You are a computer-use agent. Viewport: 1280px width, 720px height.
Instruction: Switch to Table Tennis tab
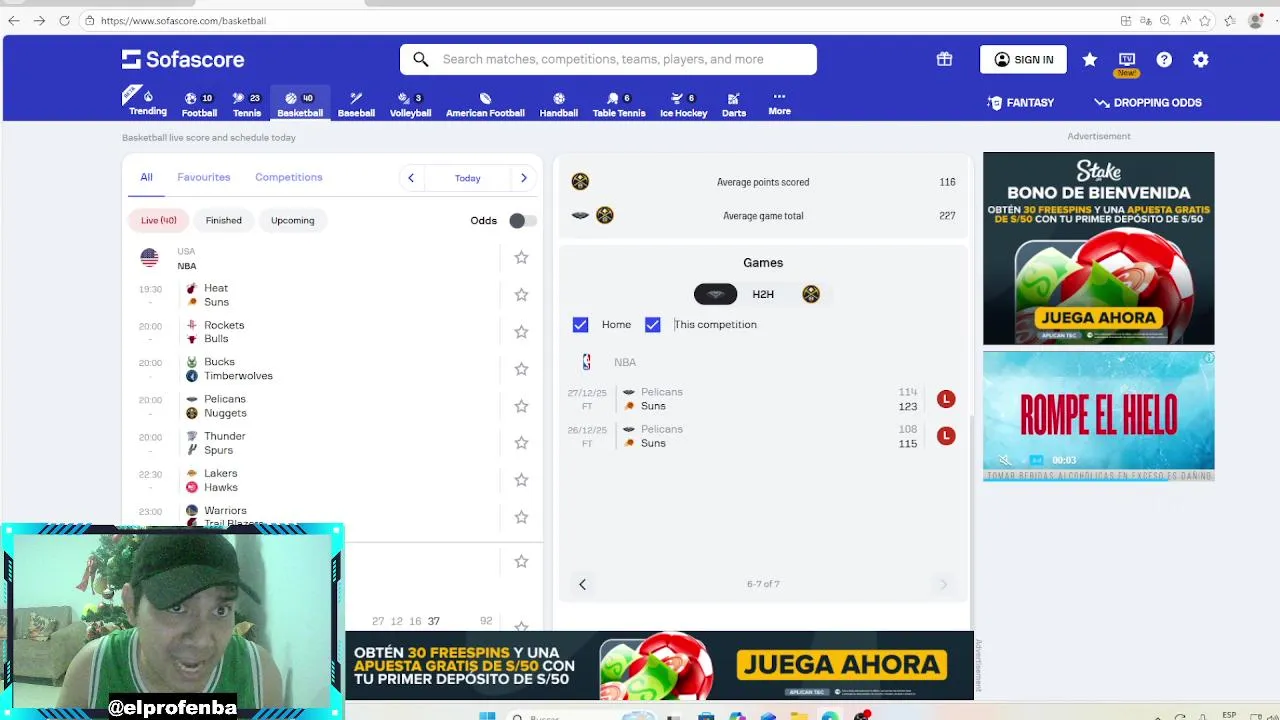tap(619, 104)
